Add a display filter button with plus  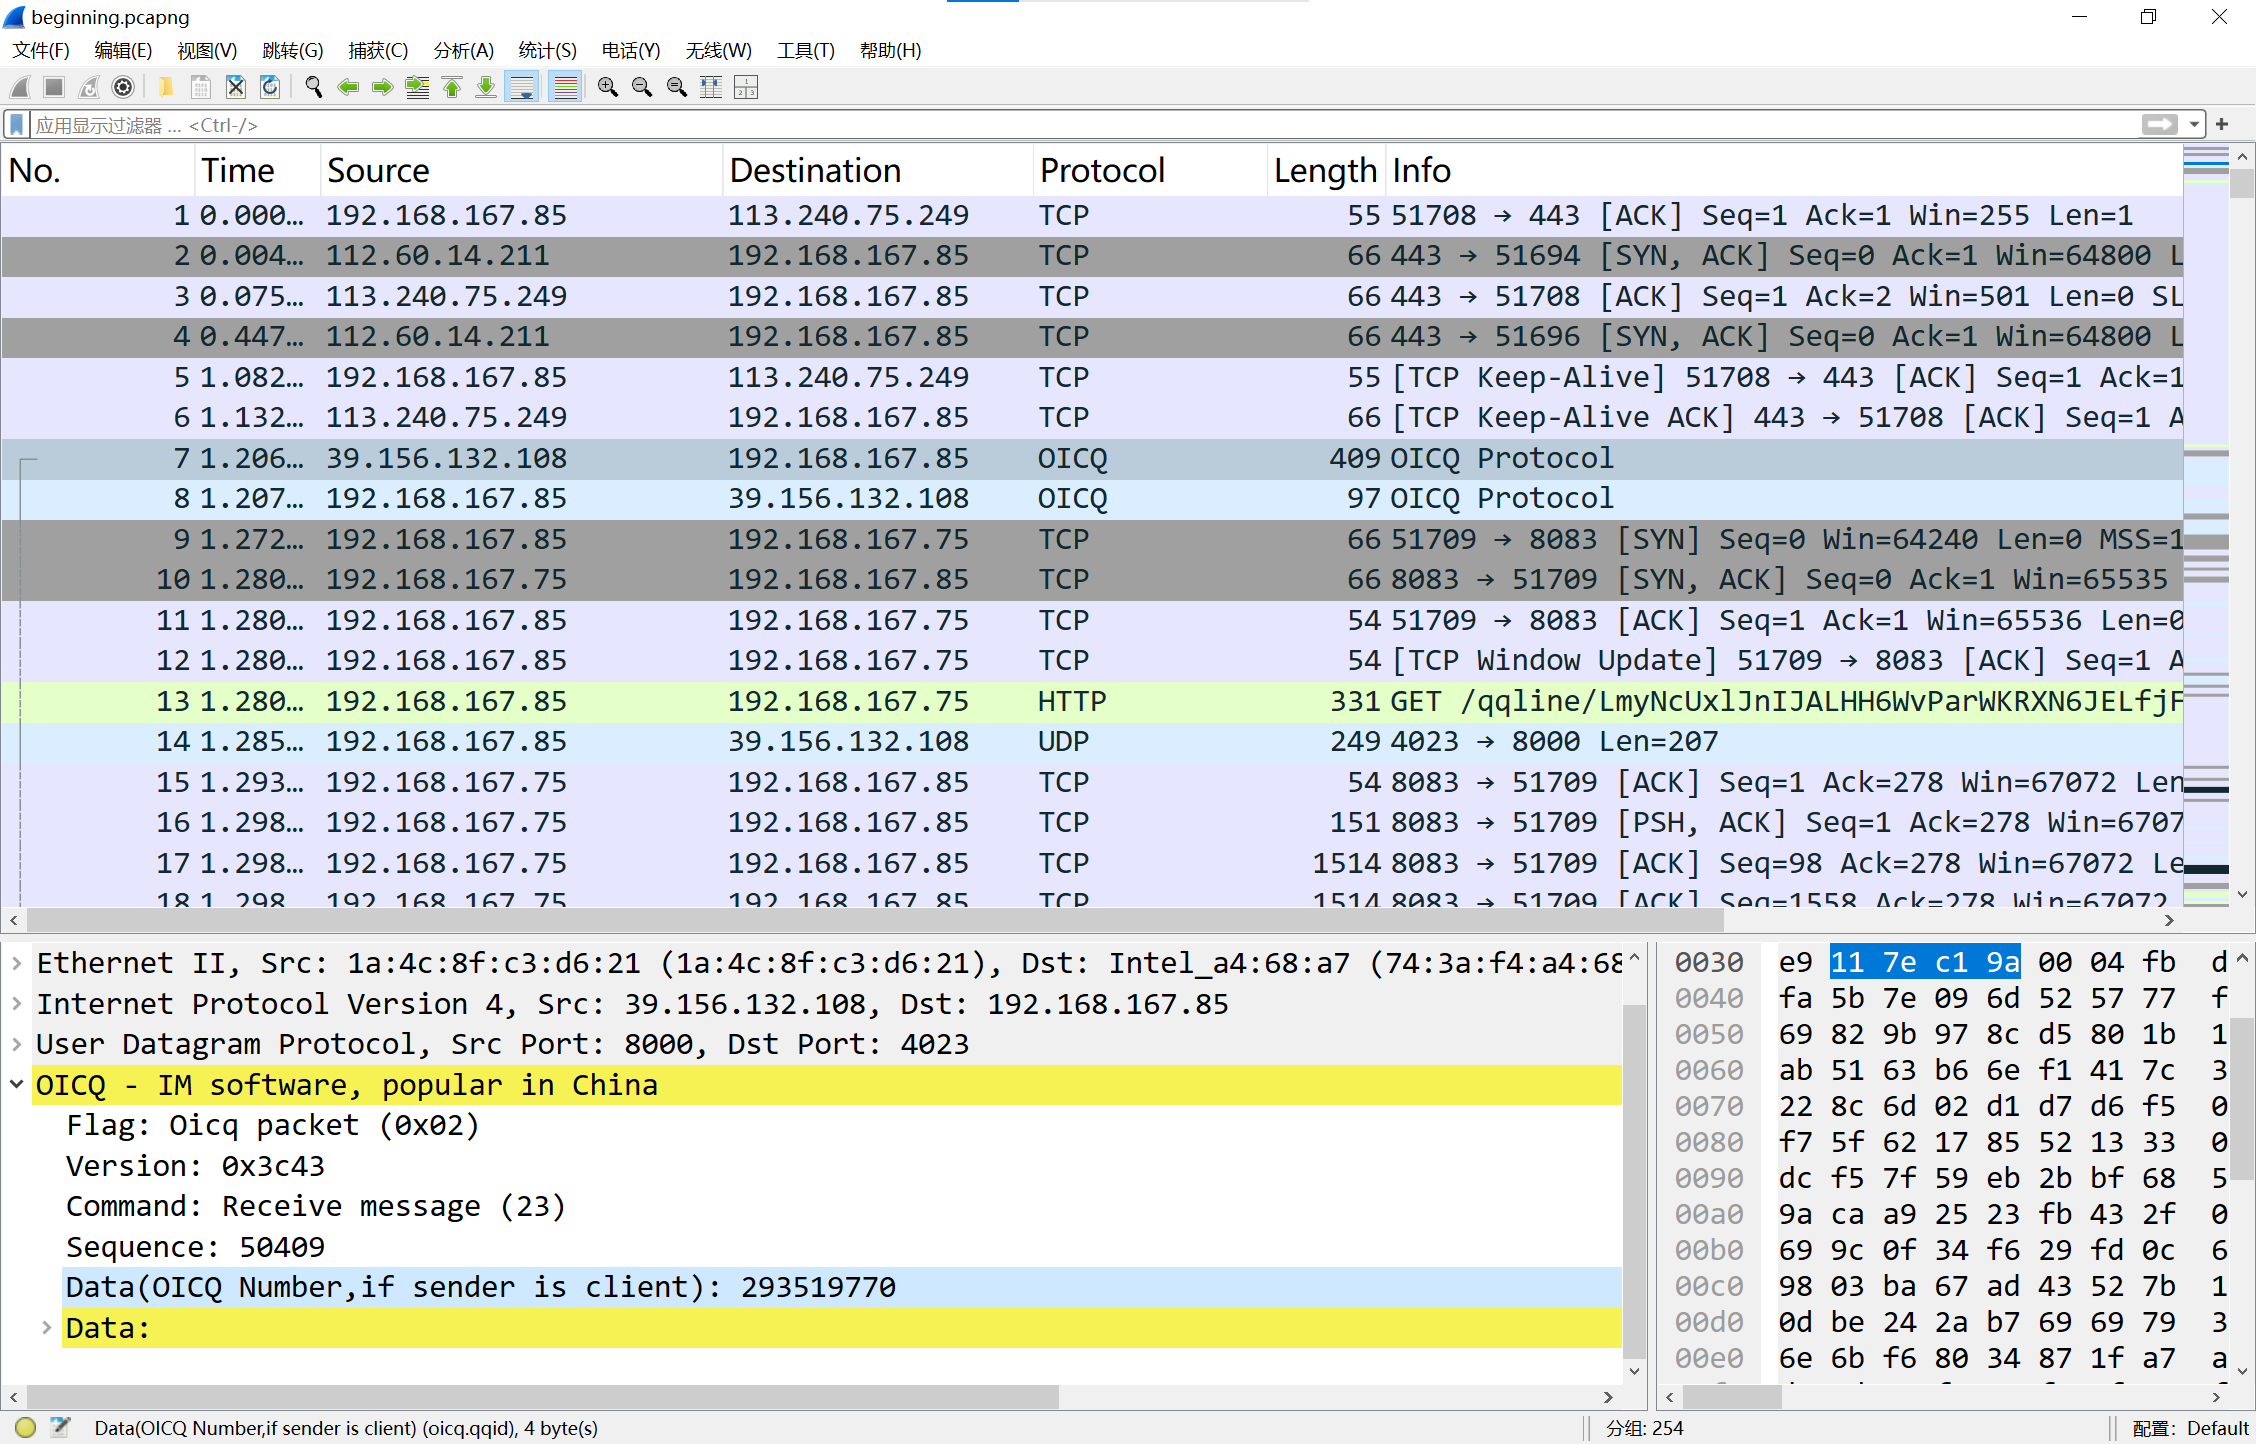pyautogui.click(x=2222, y=125)
